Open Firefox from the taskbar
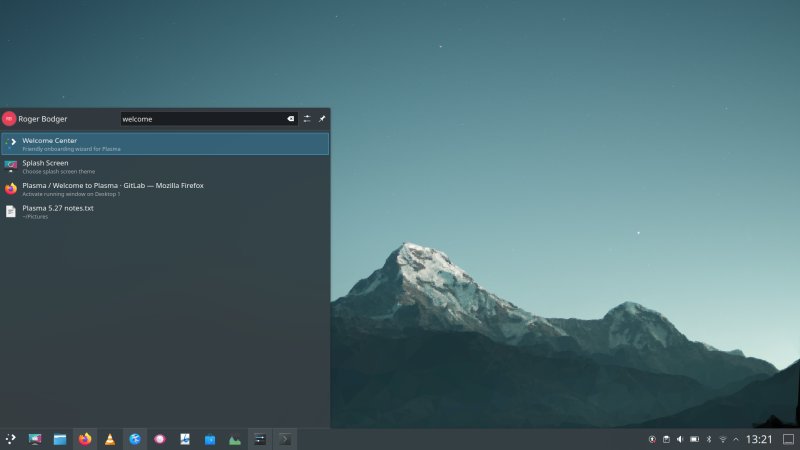This screenshot has width=800, height=450. [x=85, y=439]
